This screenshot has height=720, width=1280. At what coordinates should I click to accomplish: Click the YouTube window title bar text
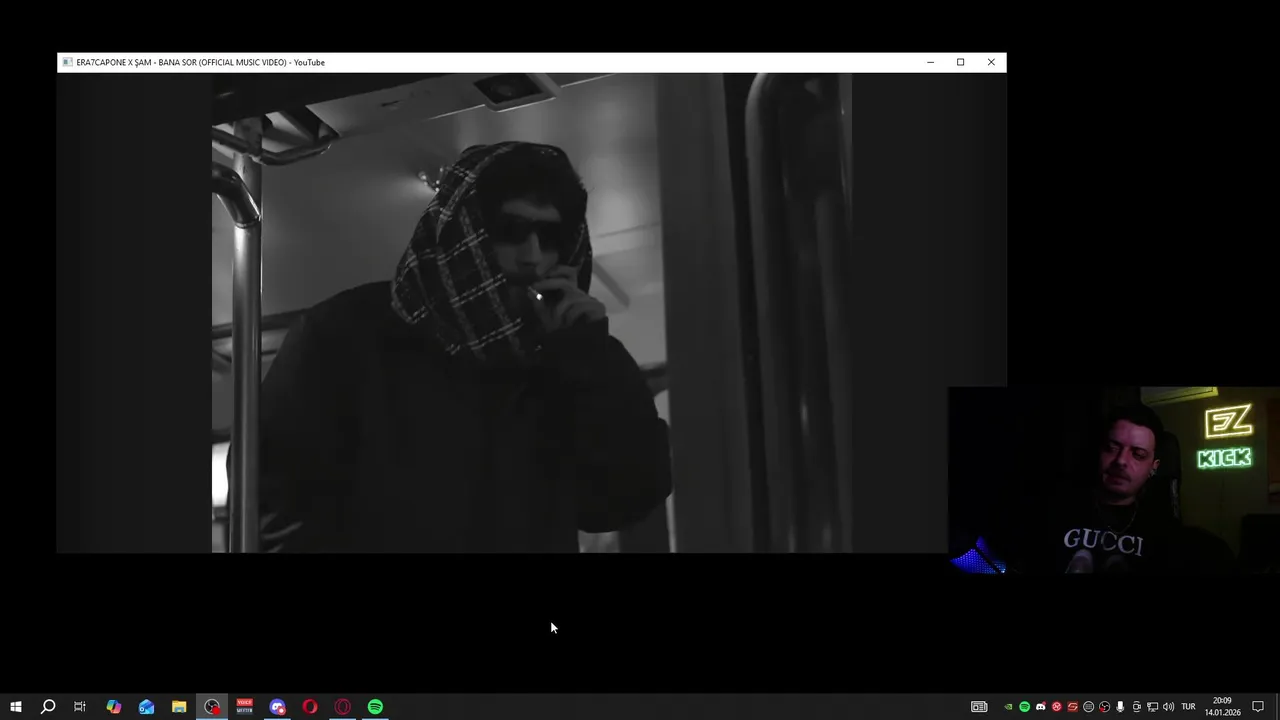click(200, 62)
